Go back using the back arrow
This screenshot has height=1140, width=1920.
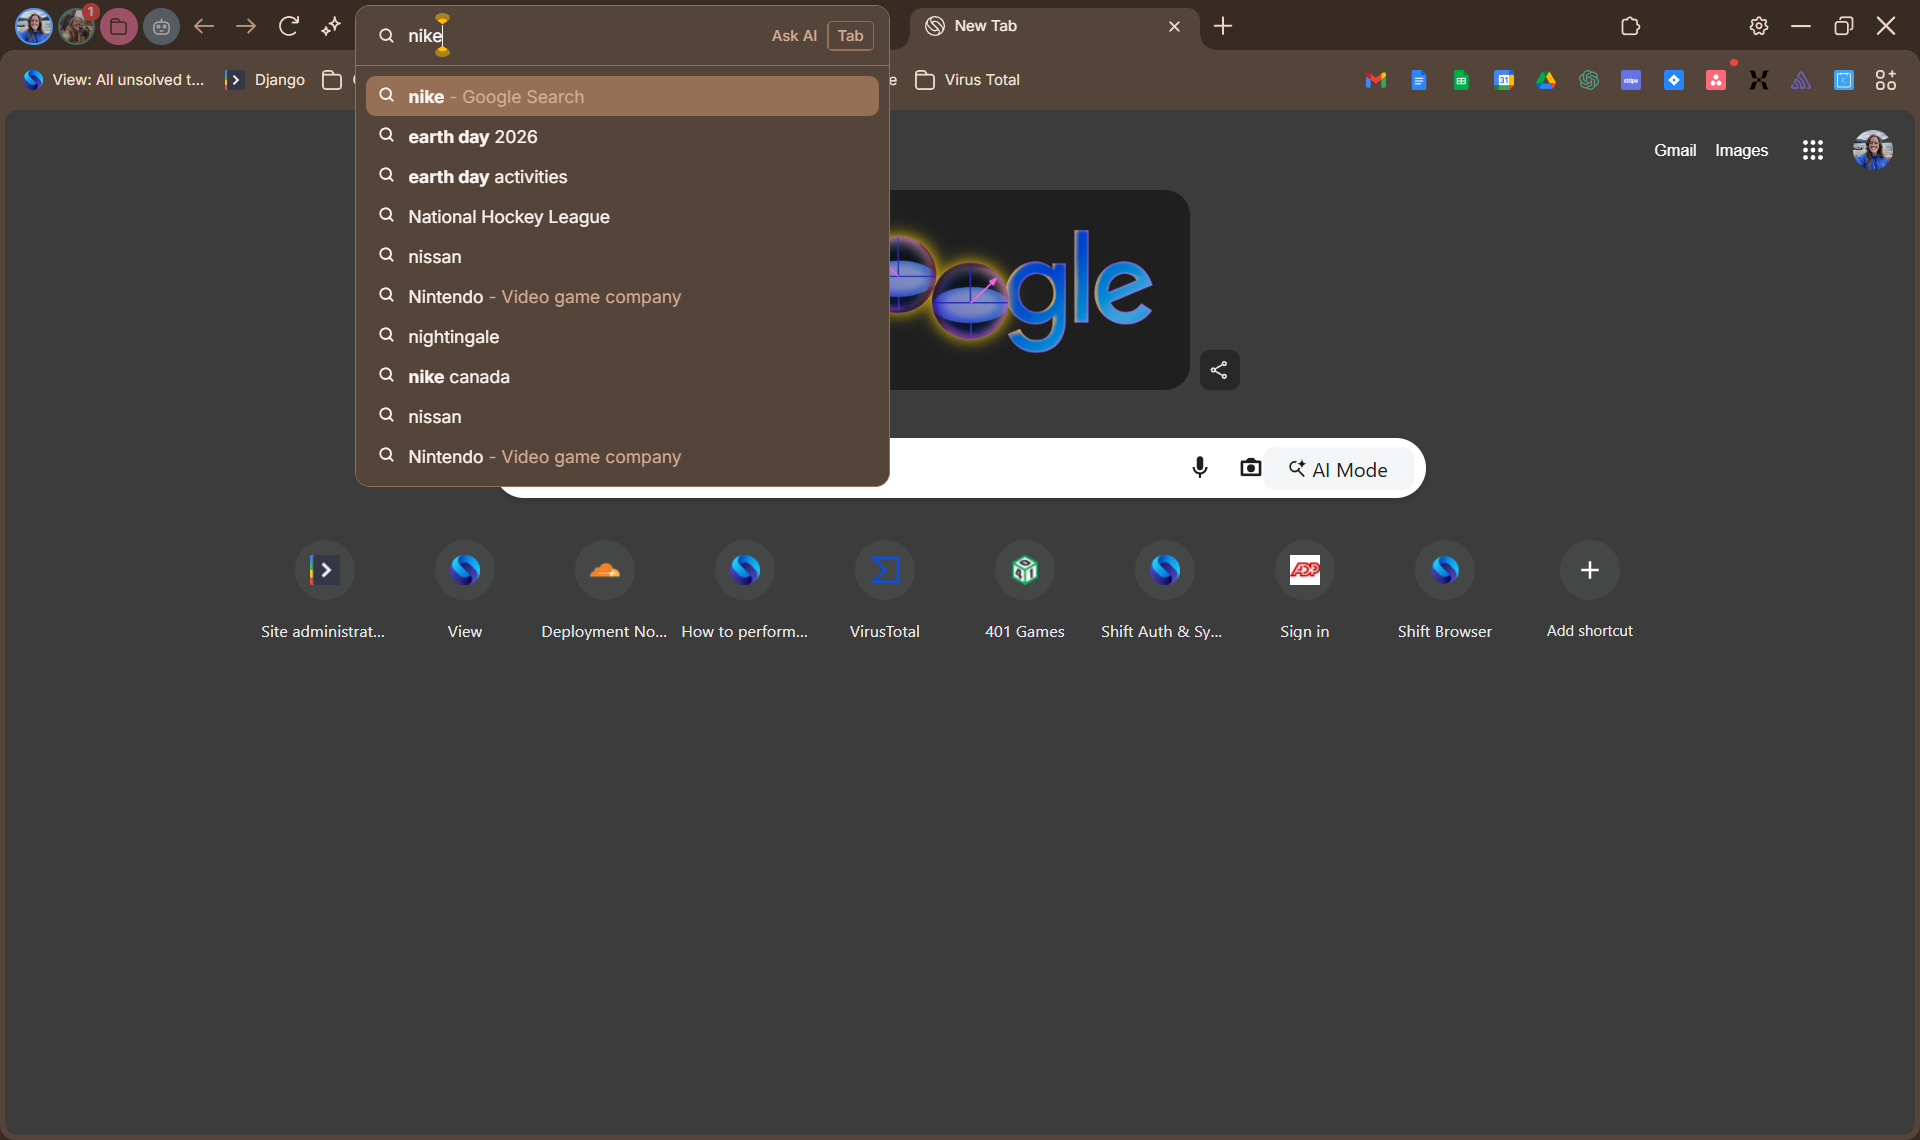204,26
